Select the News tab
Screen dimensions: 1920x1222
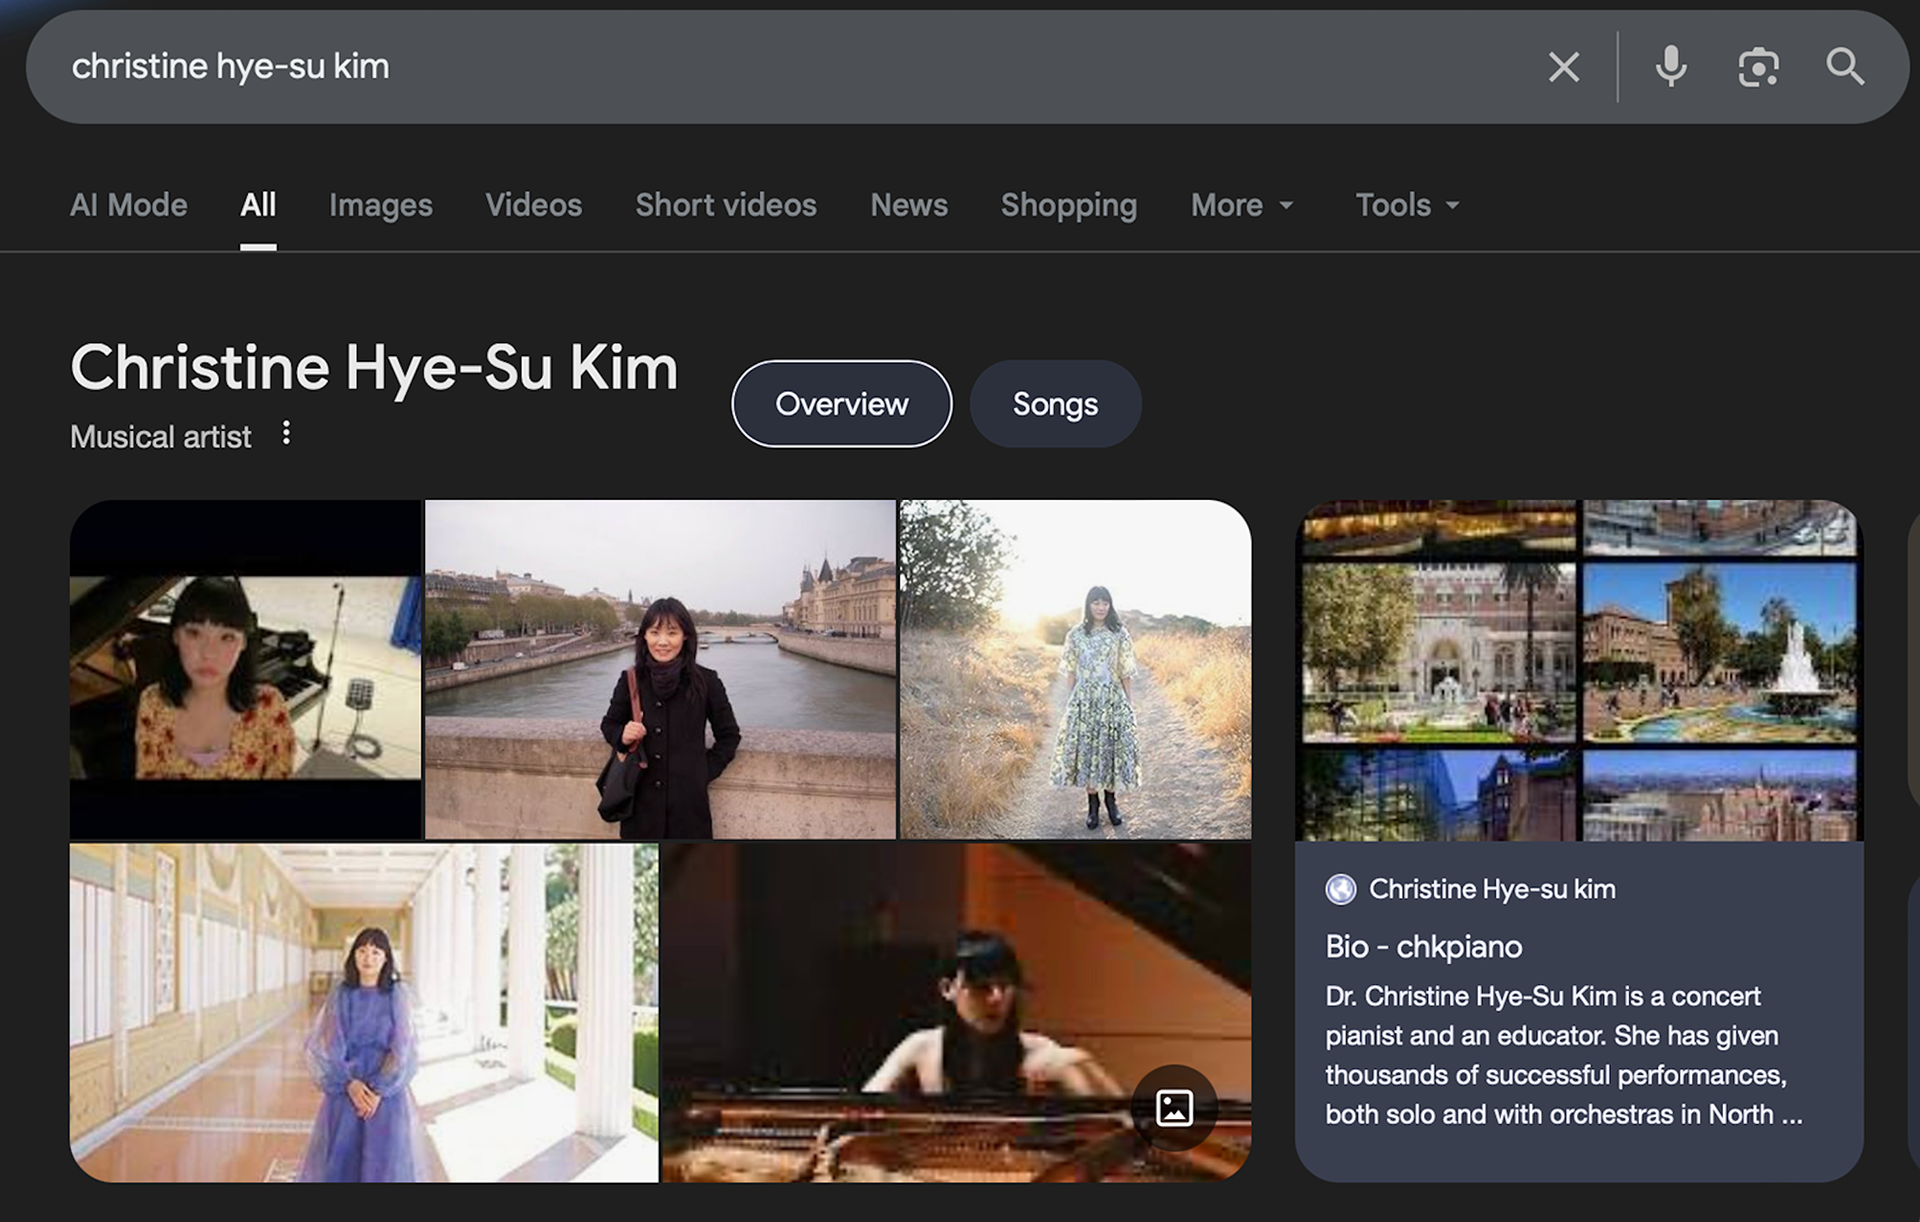point(908,205)
